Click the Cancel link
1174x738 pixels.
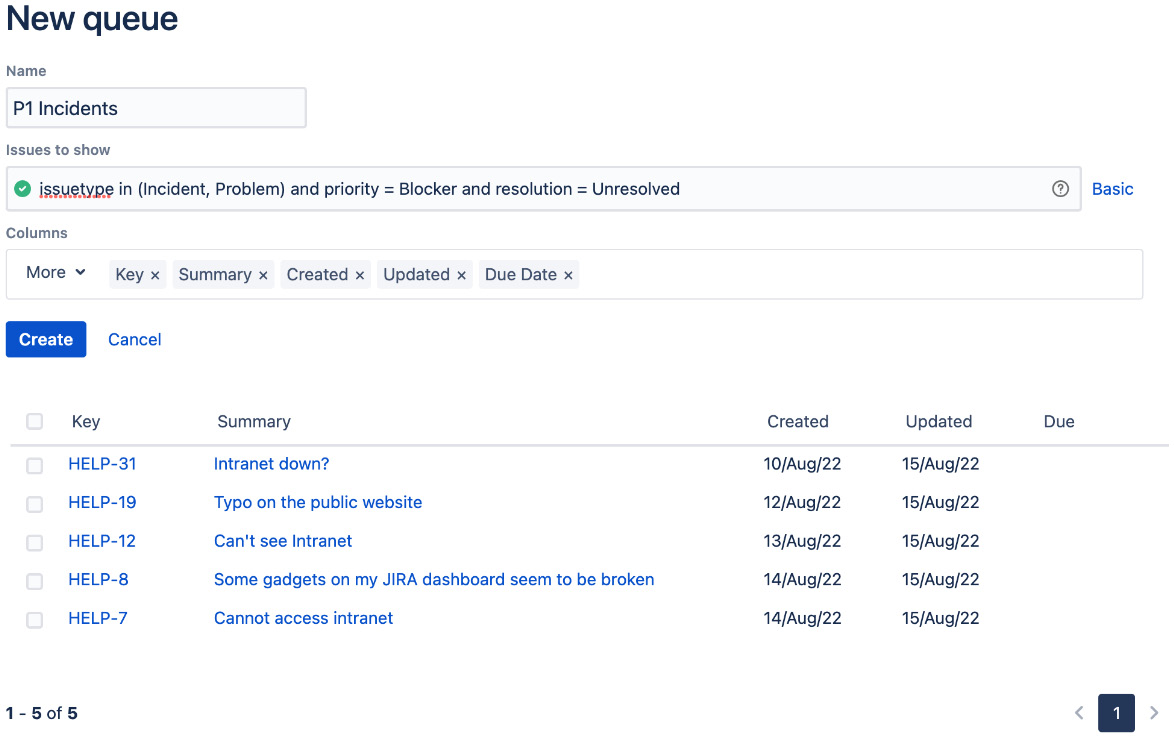click(134, 339)
